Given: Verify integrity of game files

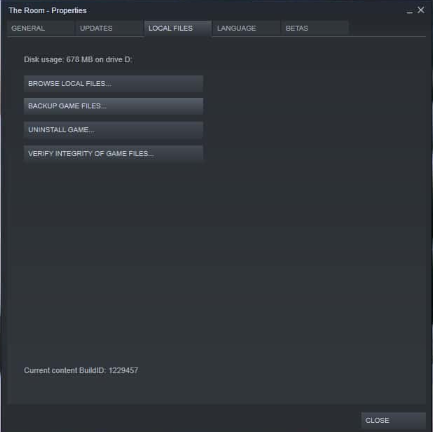Looking at the screenshot, I should pos(113,154).
